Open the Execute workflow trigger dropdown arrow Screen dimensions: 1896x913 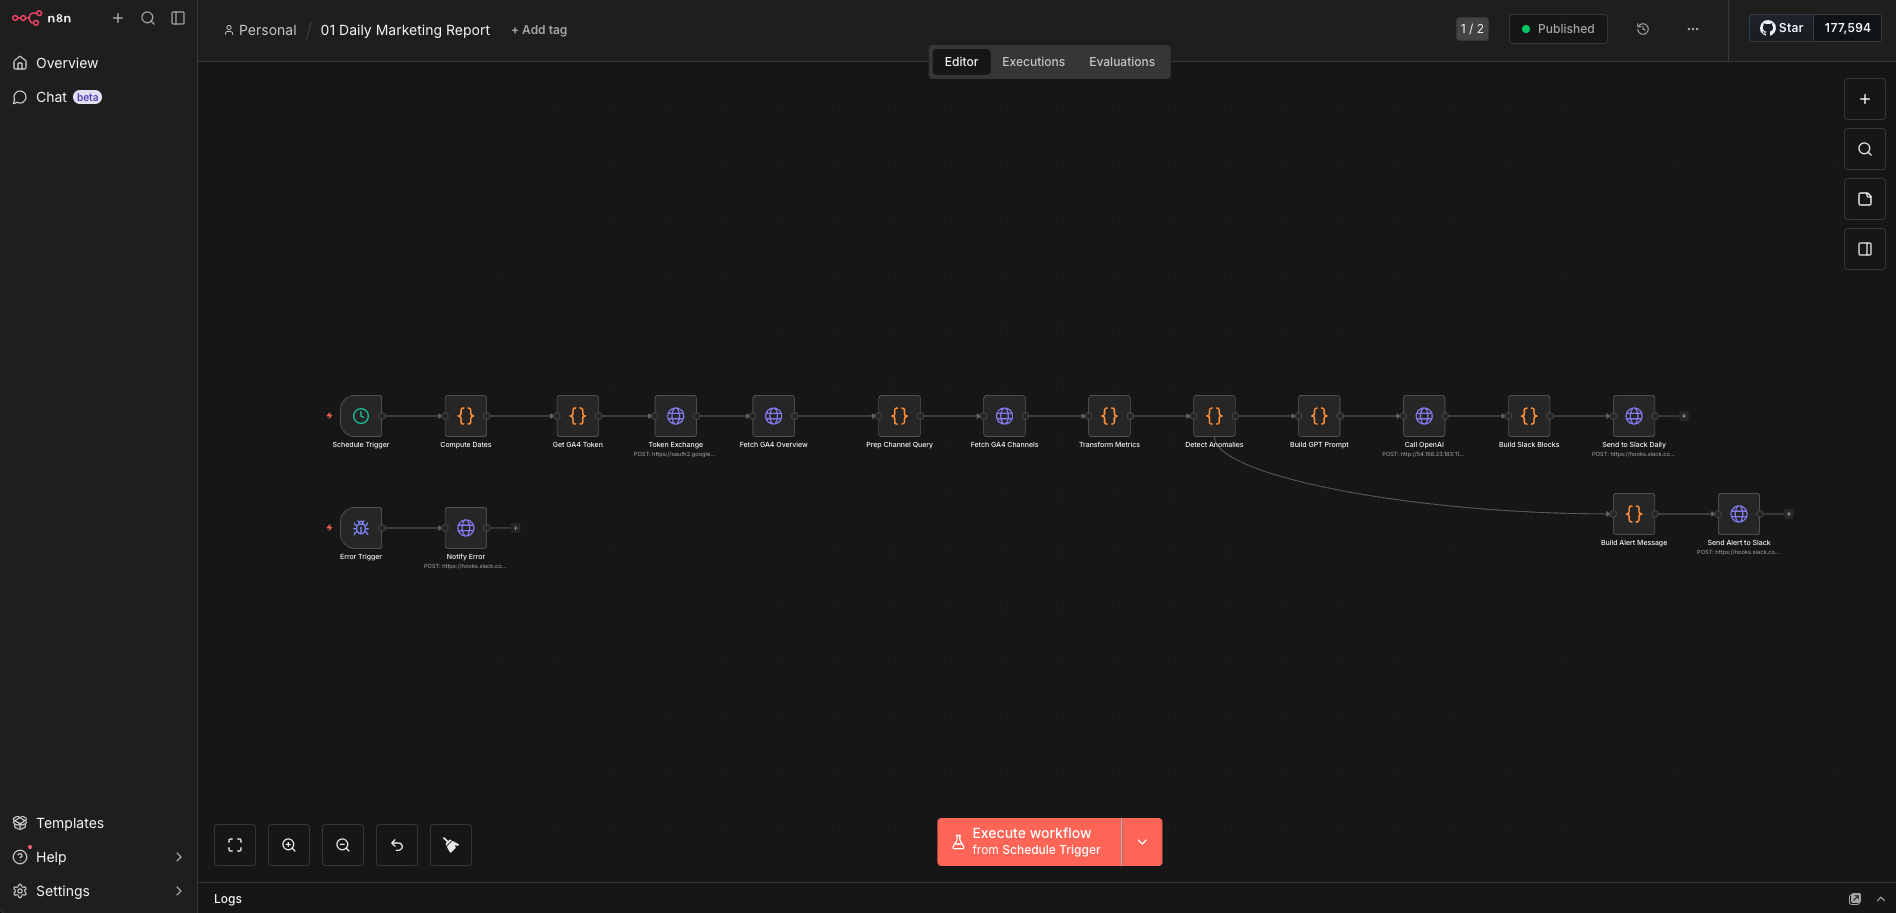1142,842
